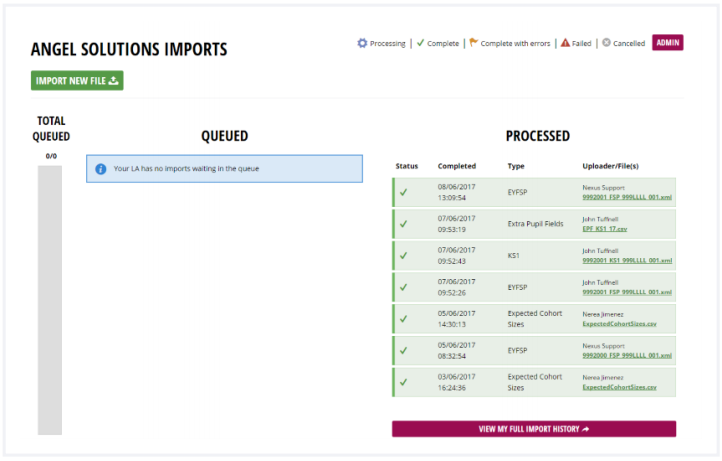
Task: Click the total queued progress bar
Action: [50, 300]
